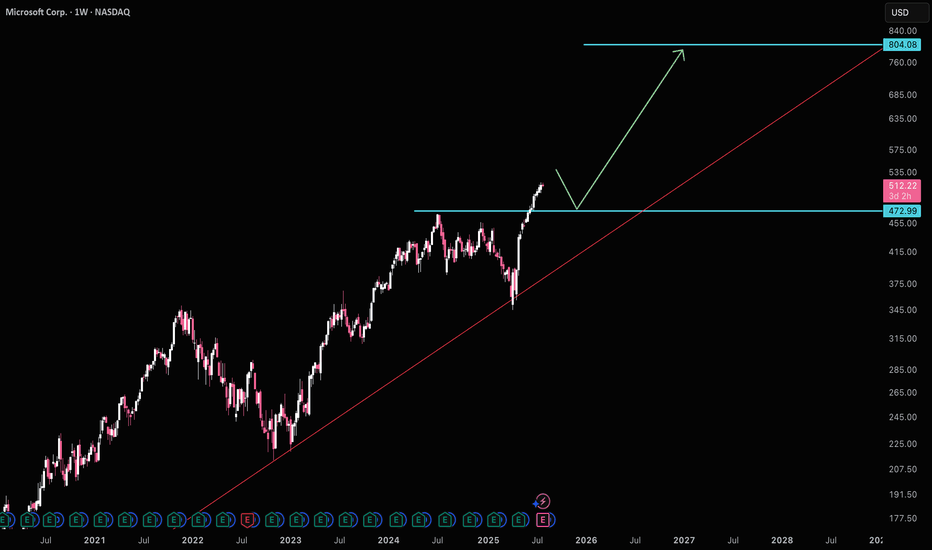Click the pink 512.22 current price label
The width and height of the screenshot is (932, 550).
tap(902, 186)
